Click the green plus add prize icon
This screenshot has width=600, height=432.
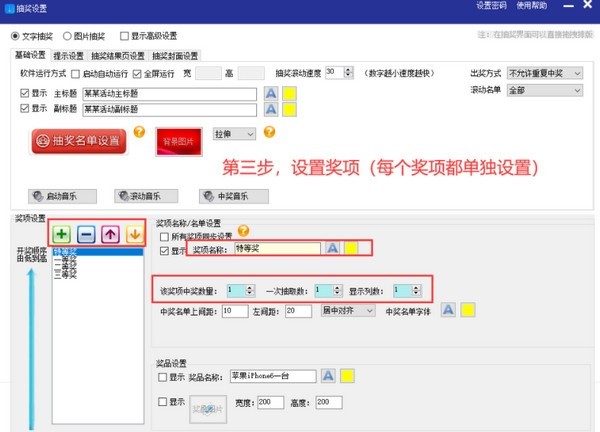point(62,233)
